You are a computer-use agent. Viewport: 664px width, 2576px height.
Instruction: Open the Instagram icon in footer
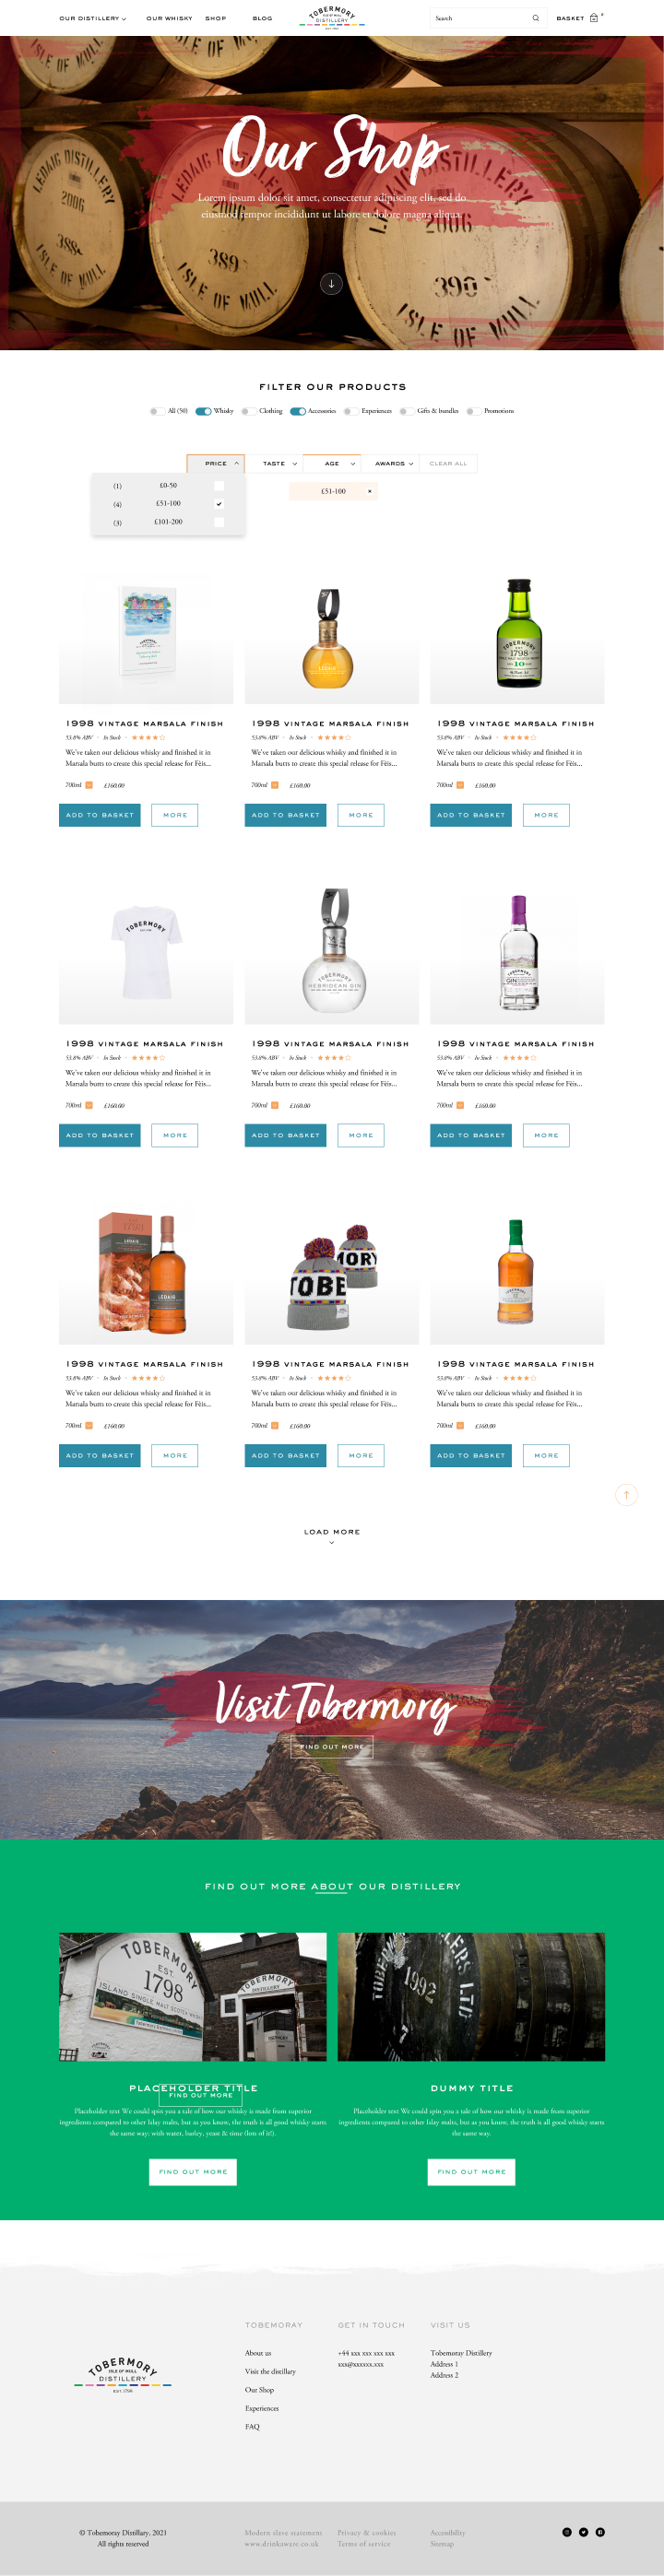(567, 2531)
